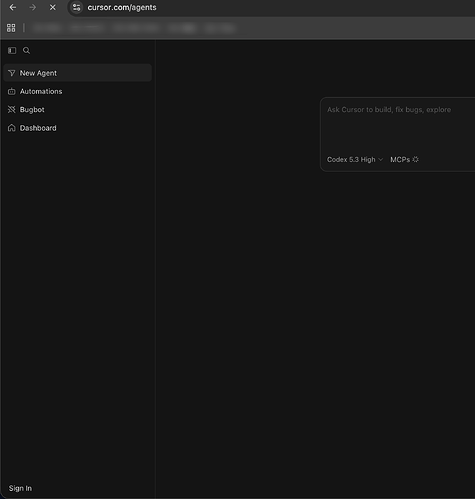The image size is (475, 499).
Task: Toggle the sidebar panel icon
Action: pos(12,50)
